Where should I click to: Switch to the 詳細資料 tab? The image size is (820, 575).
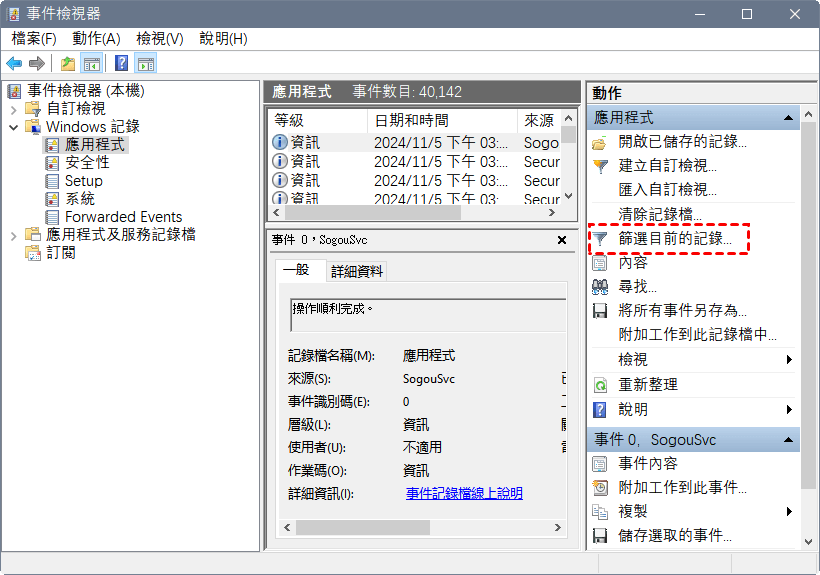coord(357,271)
